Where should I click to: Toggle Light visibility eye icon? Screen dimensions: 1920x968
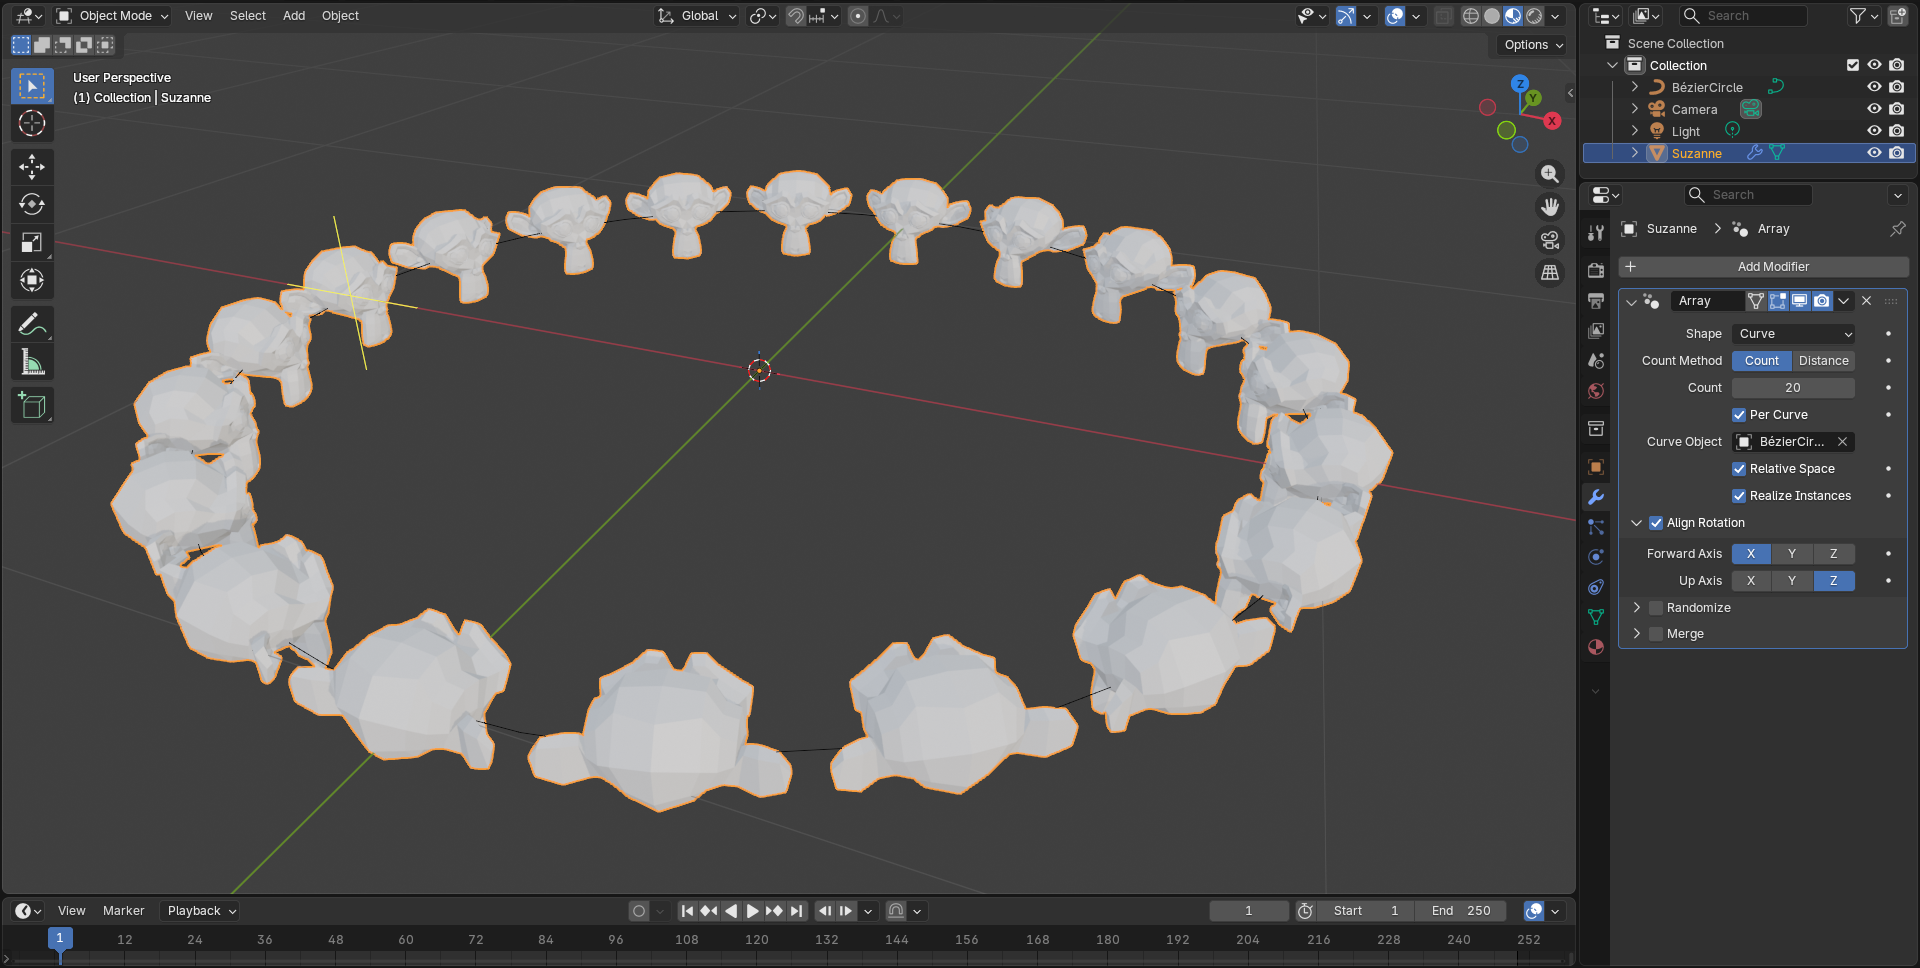pyautogui.click(x=1874, y=131)
